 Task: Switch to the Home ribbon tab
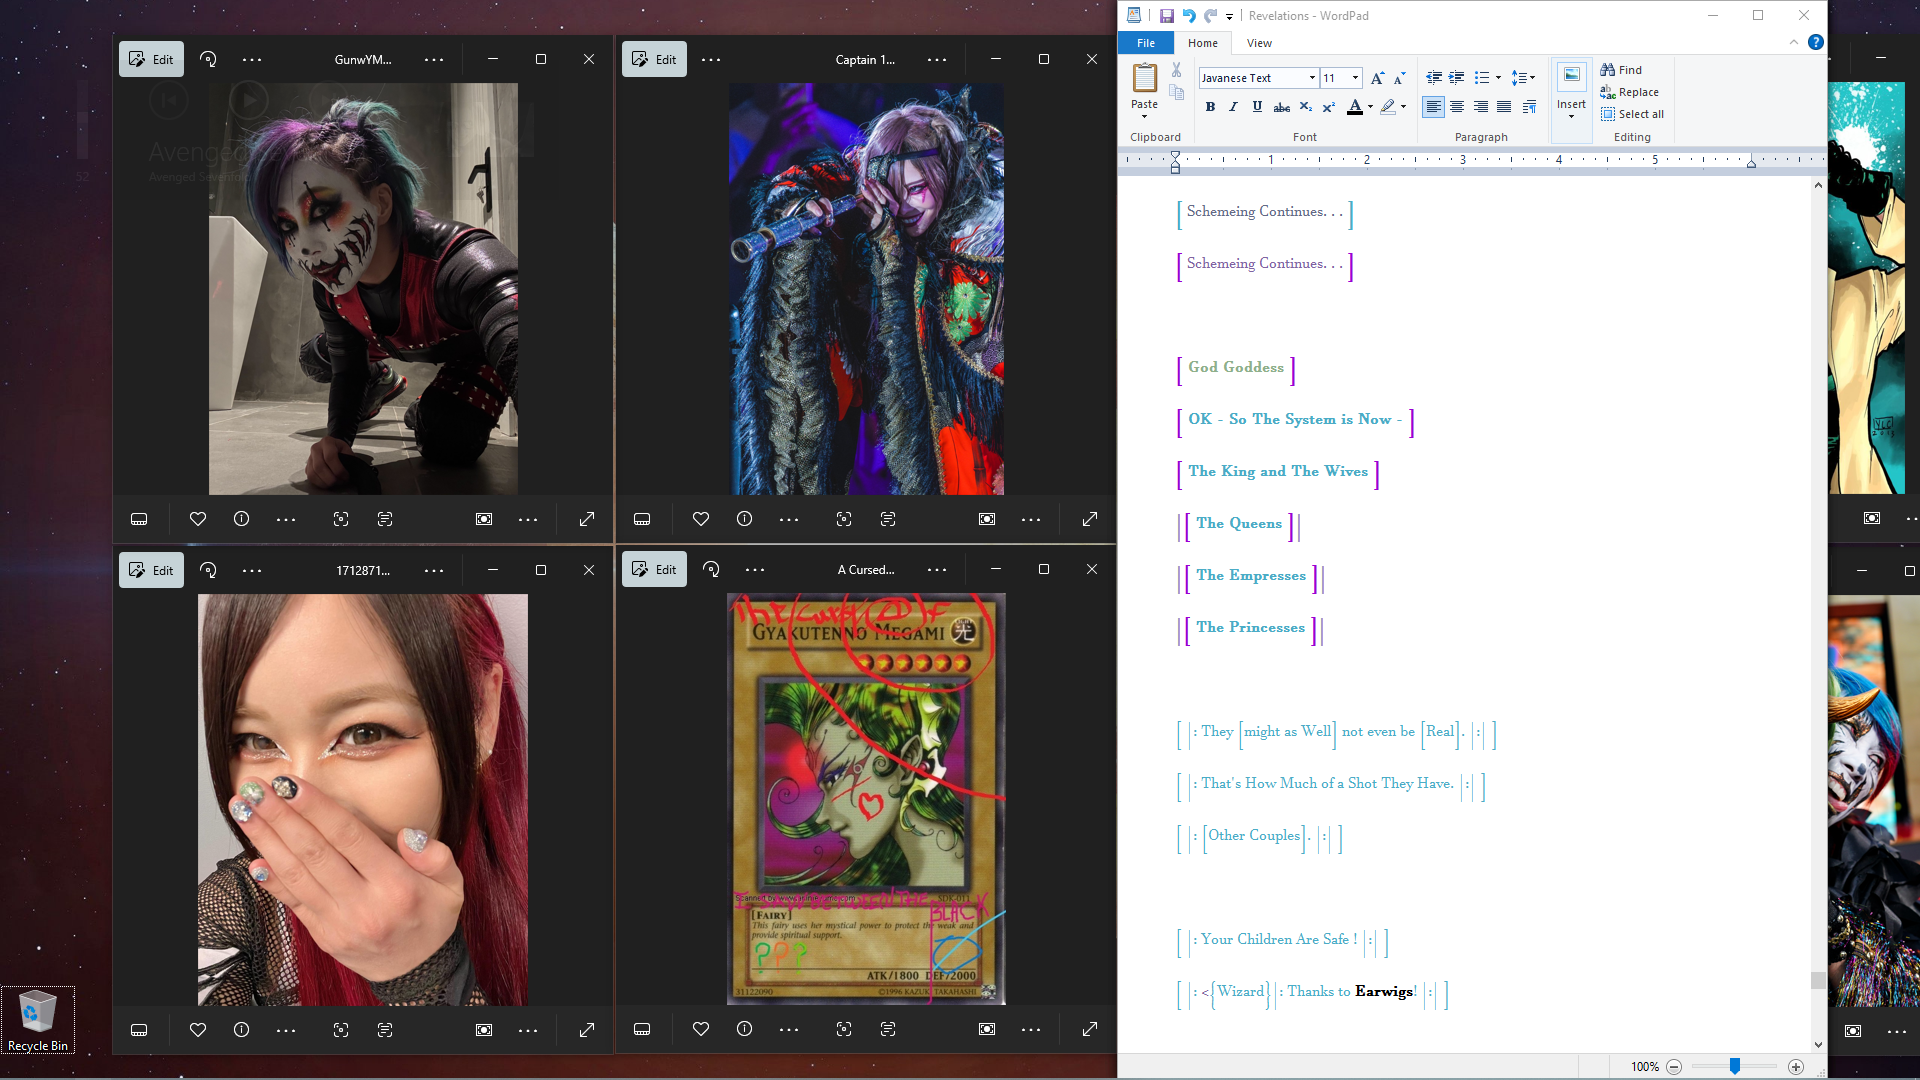(x=1203, y=43)
